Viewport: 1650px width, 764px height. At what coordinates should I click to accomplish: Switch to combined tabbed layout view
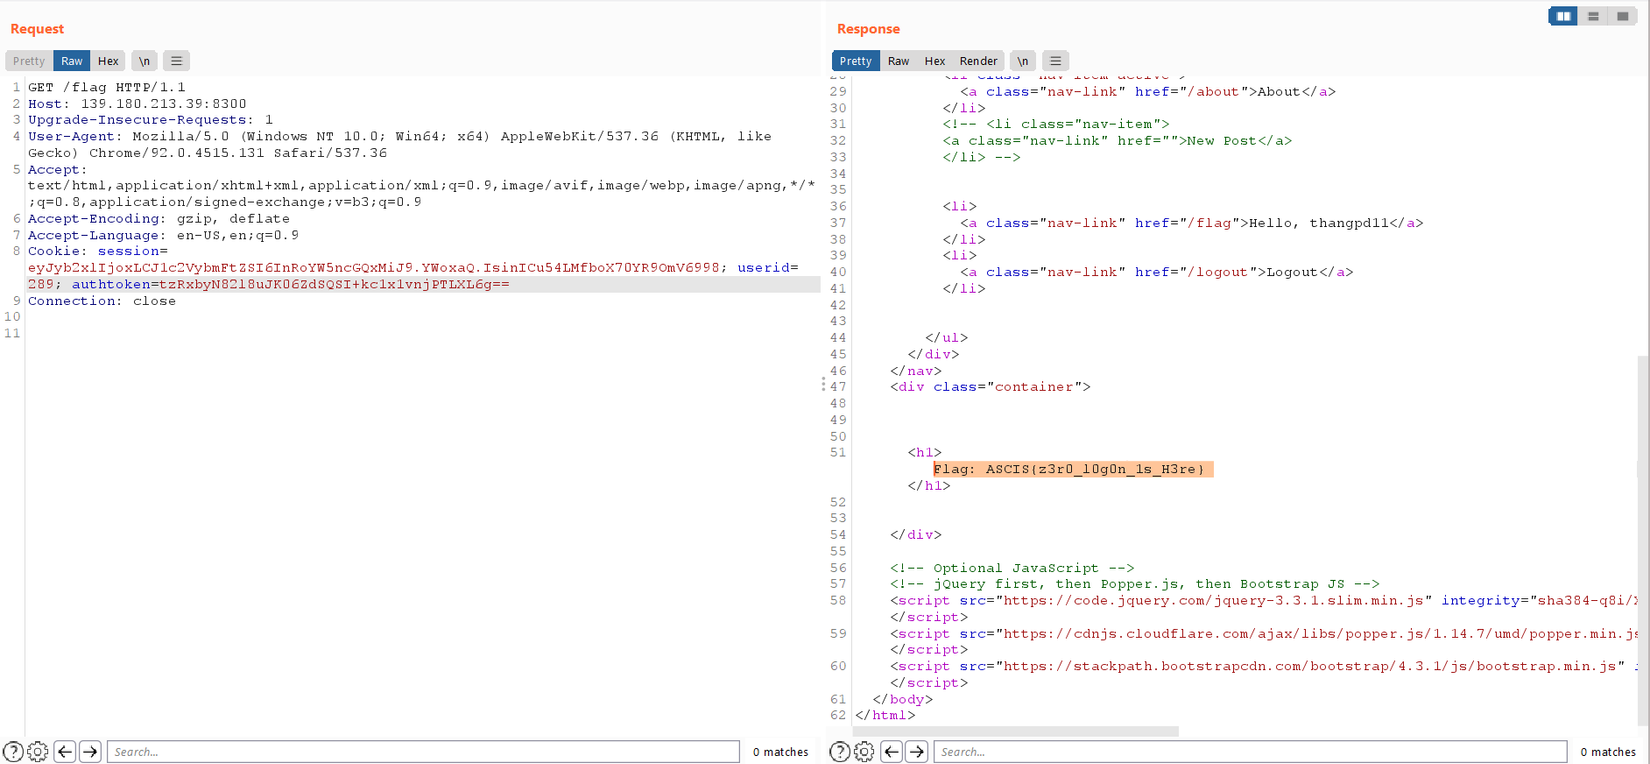[1622, 16]
